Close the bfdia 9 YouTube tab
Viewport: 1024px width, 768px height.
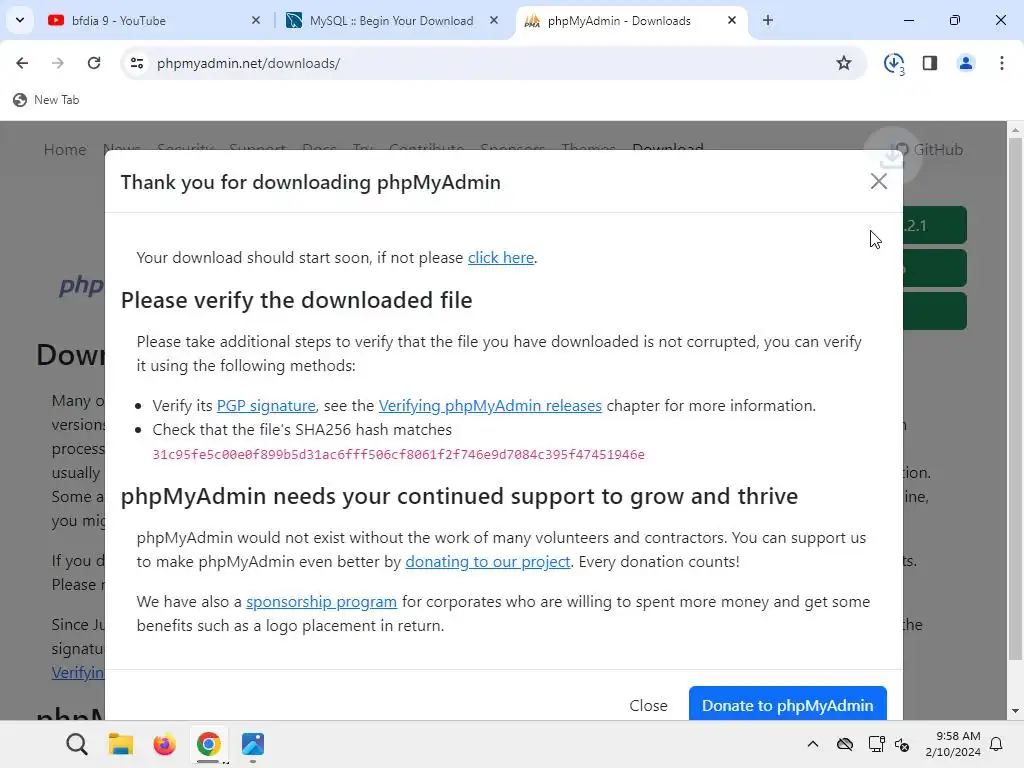click(x=256, y=21)
